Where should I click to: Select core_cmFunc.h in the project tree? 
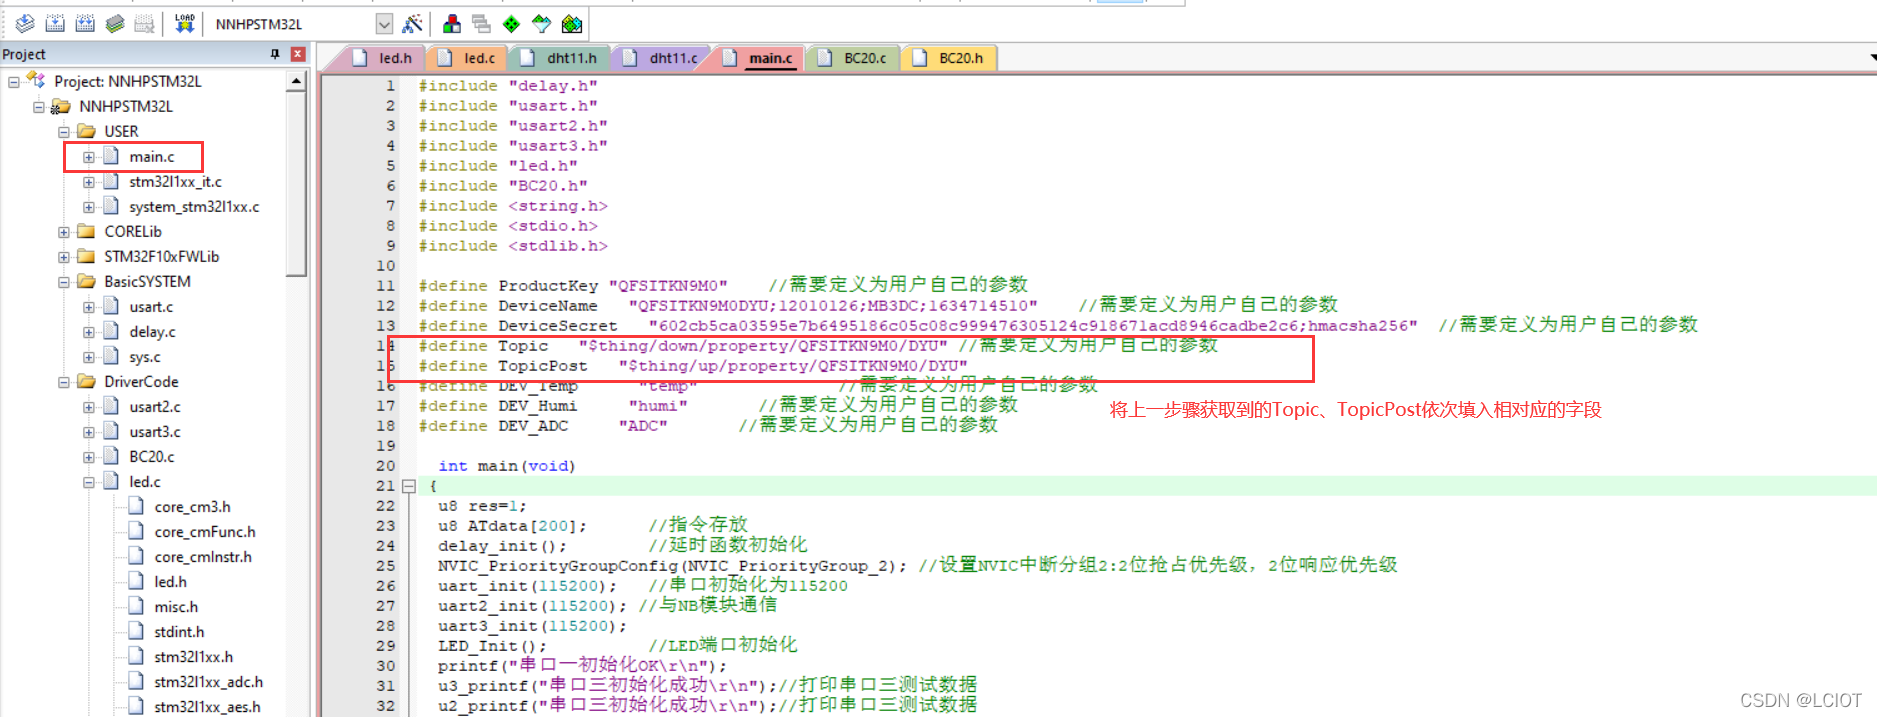205,532
